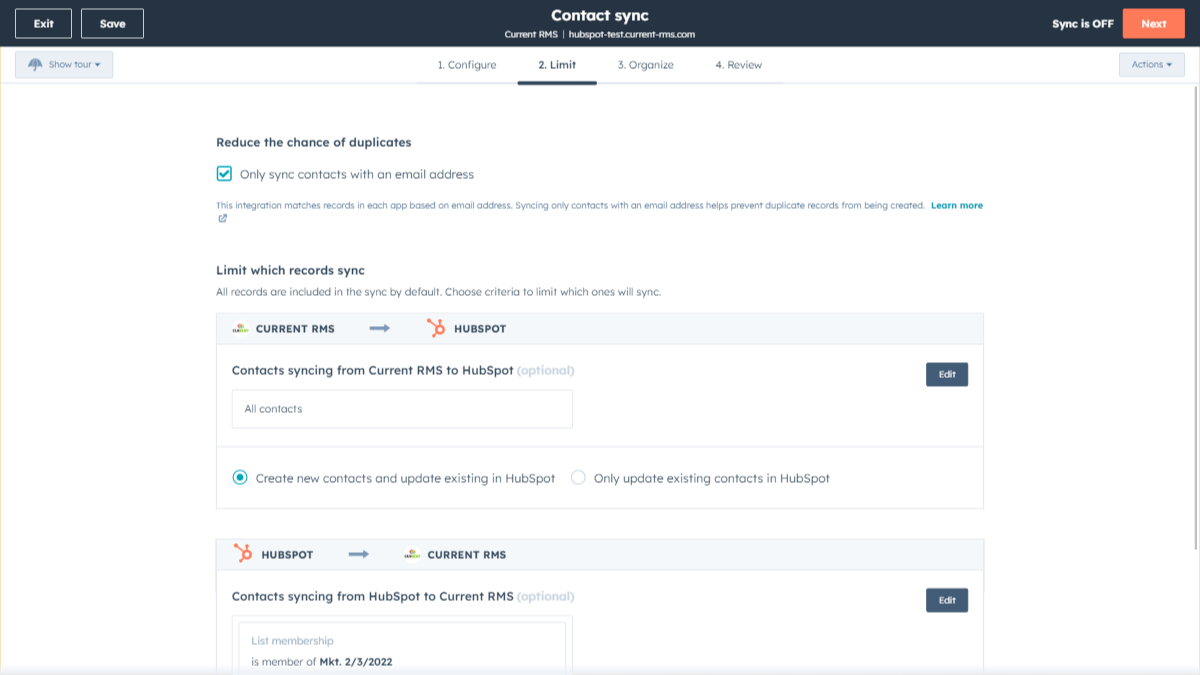Click the arrow icon between HubSpot and Current RMS

tap(358, 554)
